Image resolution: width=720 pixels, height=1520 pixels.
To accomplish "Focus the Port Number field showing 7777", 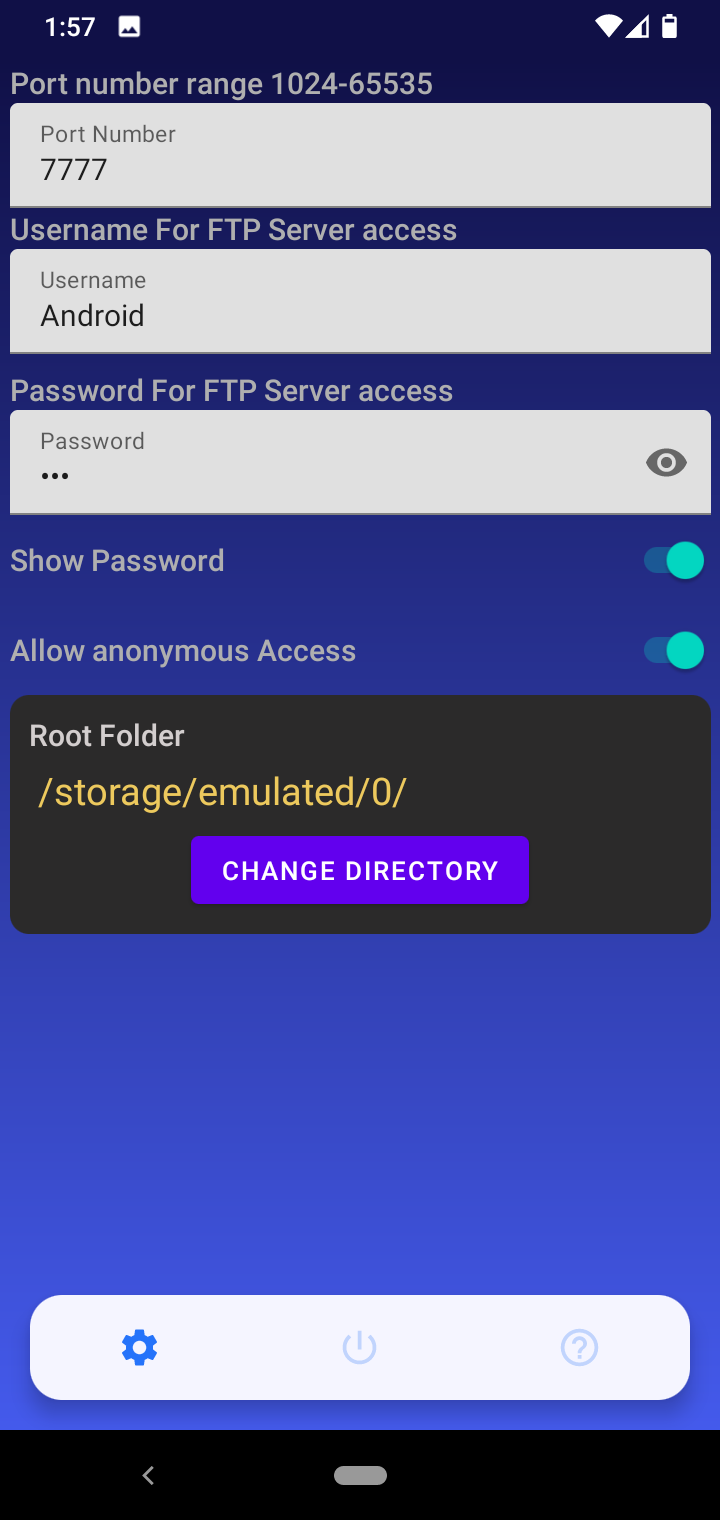I will pos(360,155).
